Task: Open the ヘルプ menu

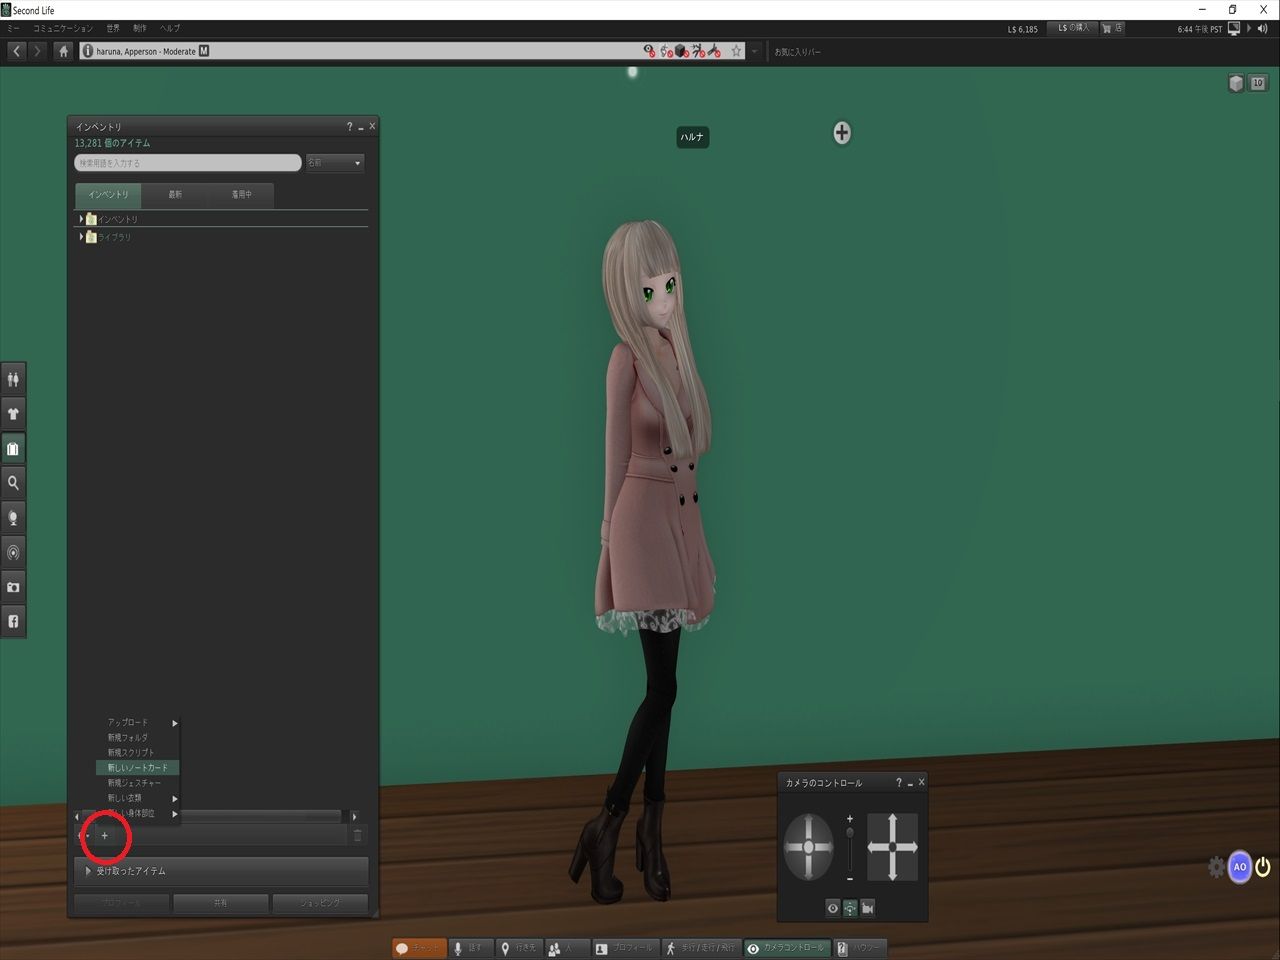Action: 170,28
